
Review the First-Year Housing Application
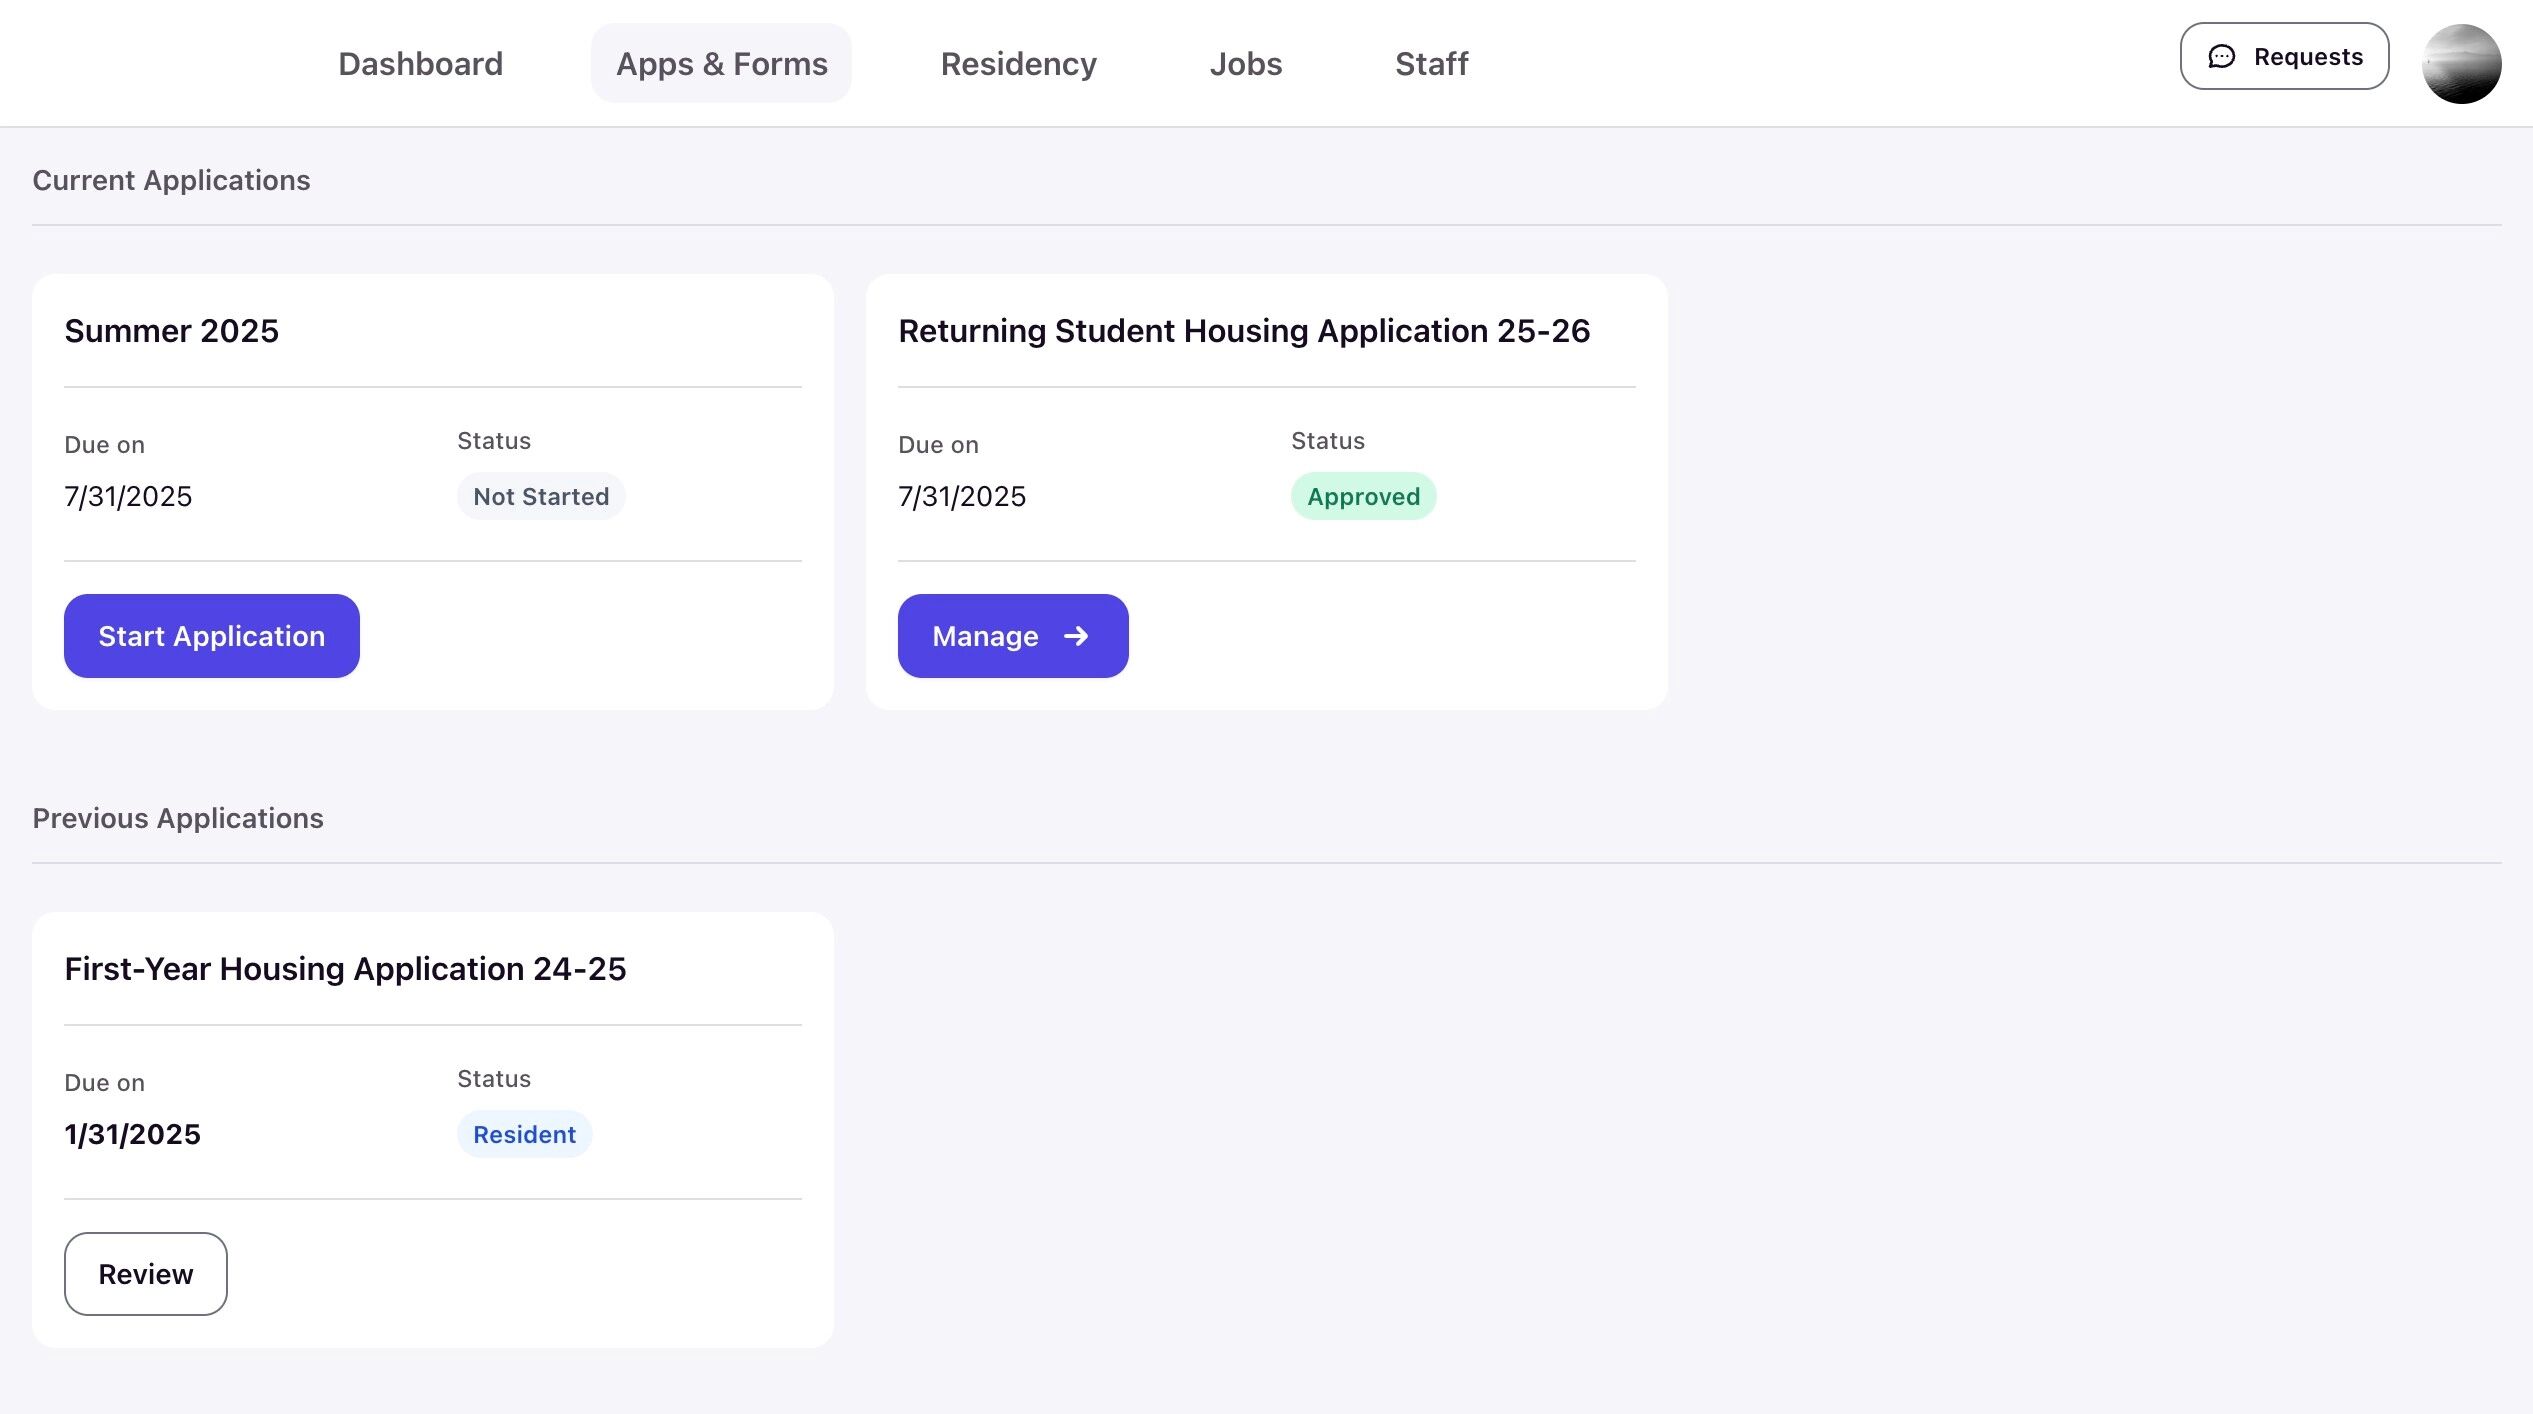click(146, 1274)
